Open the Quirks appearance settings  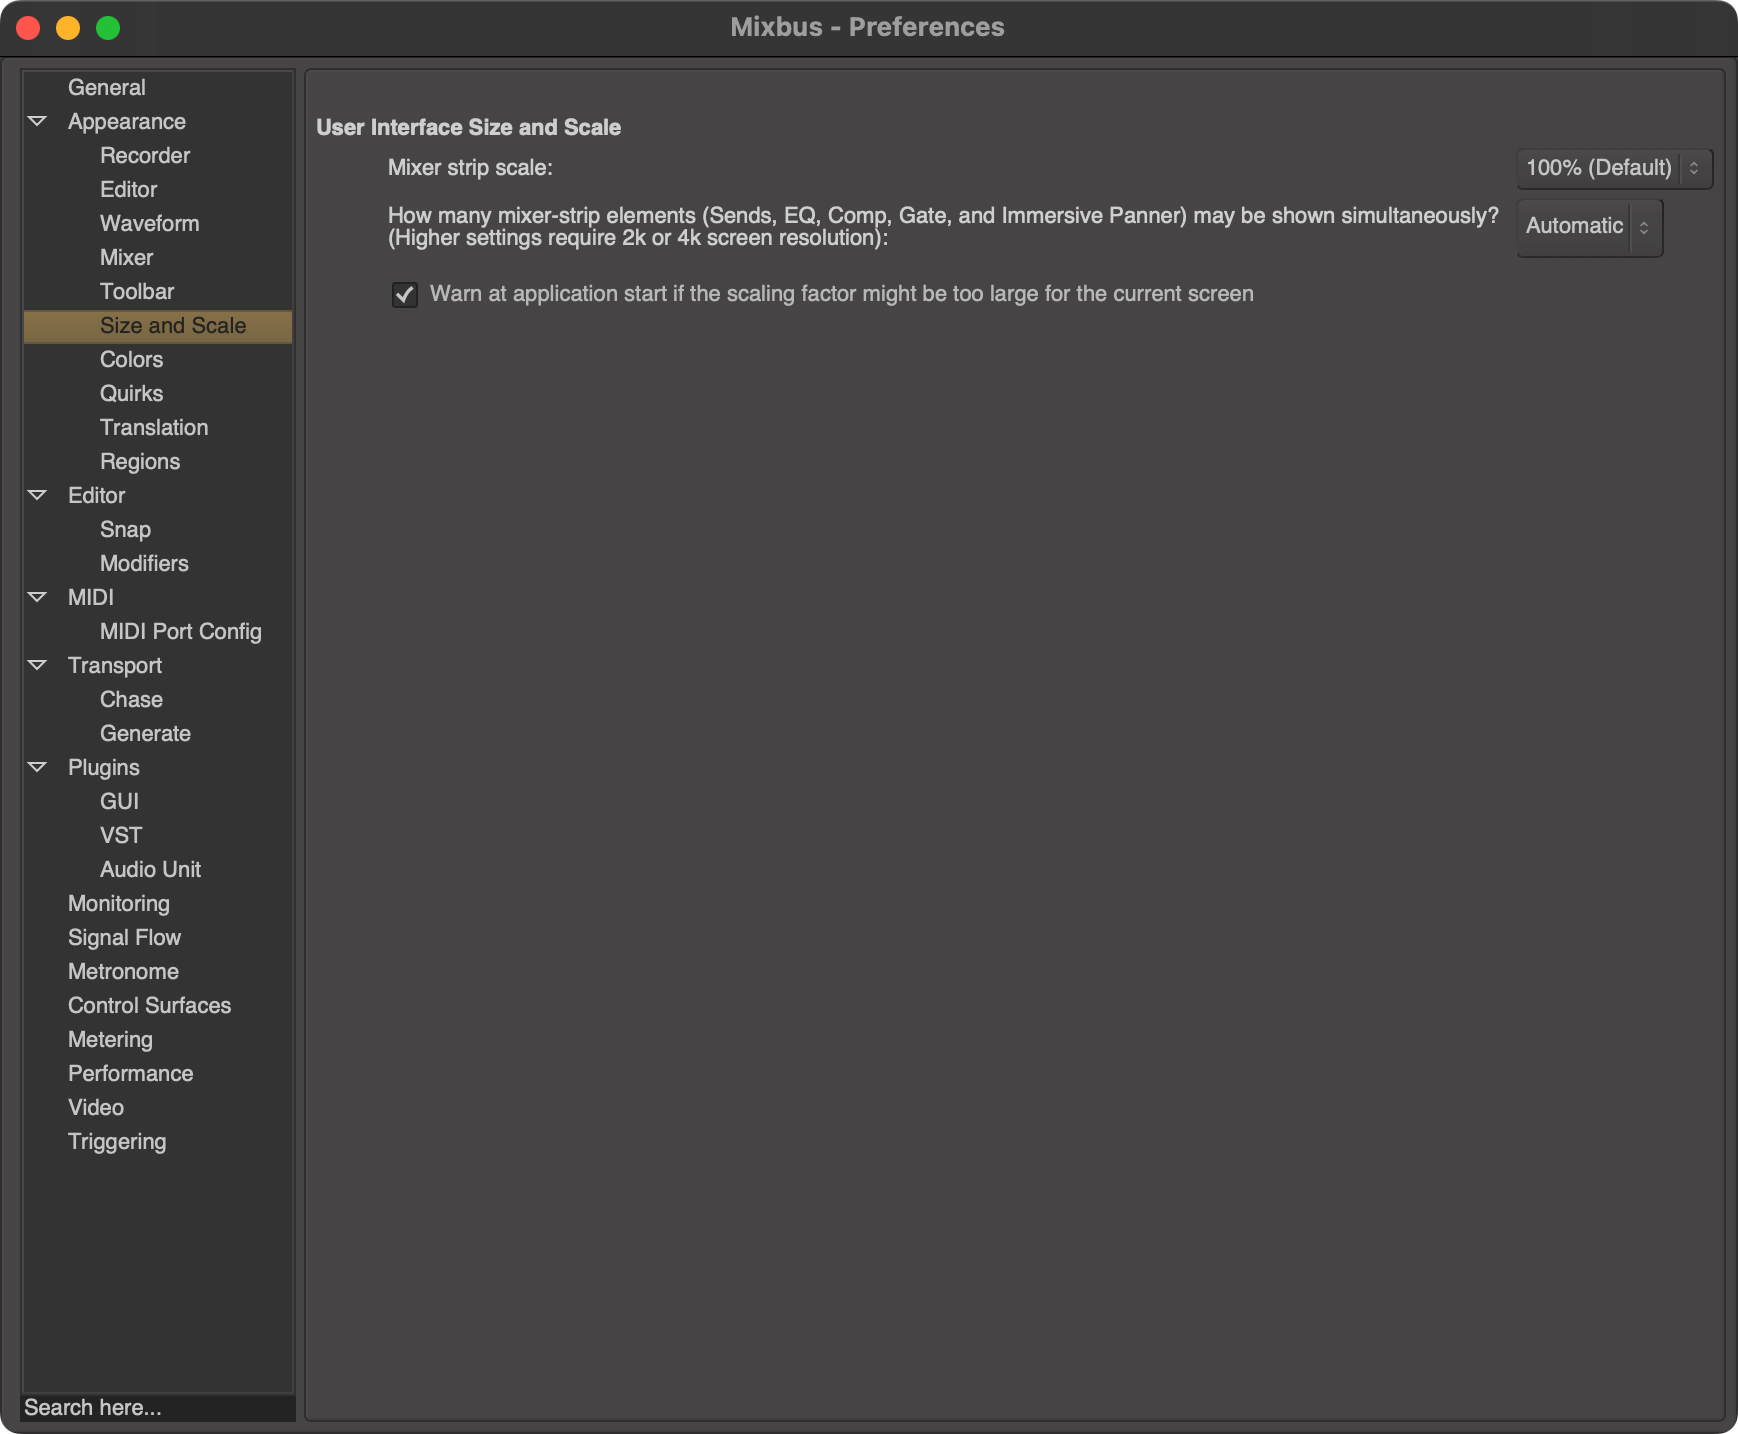[131, 393]
